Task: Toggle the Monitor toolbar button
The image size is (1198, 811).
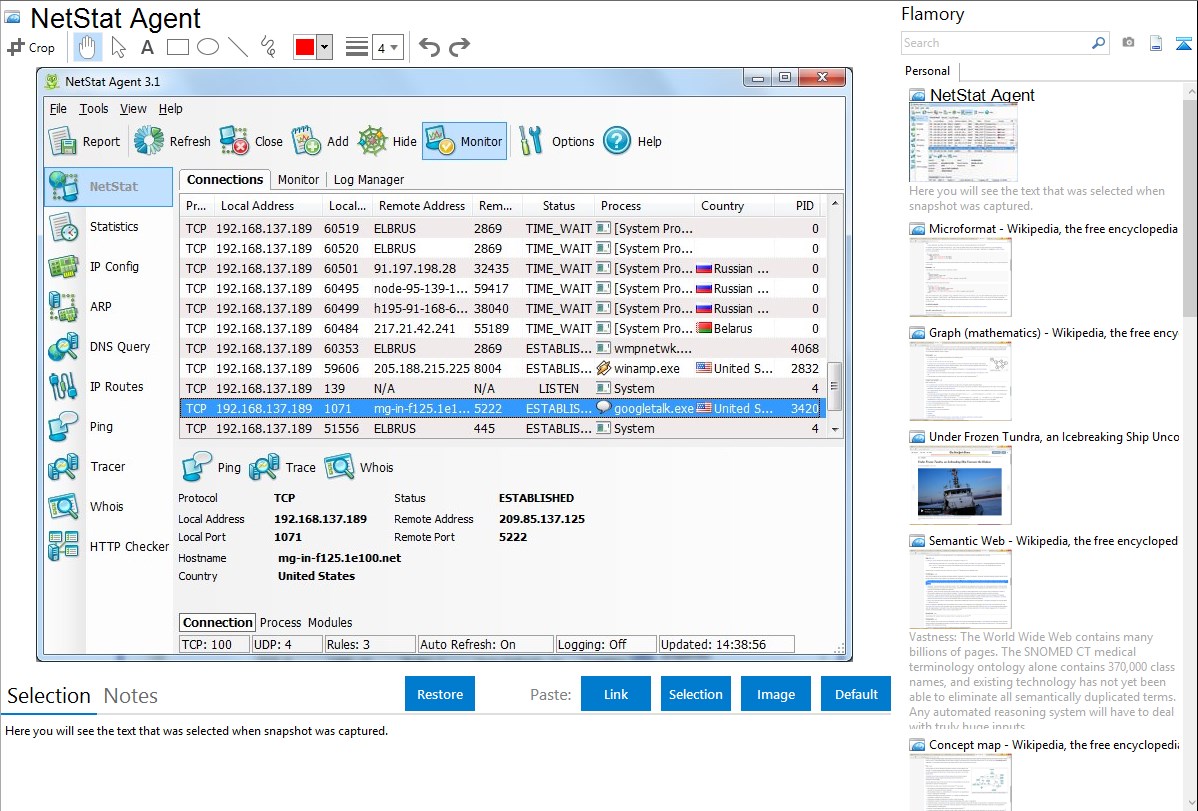Action: [465, 141]
